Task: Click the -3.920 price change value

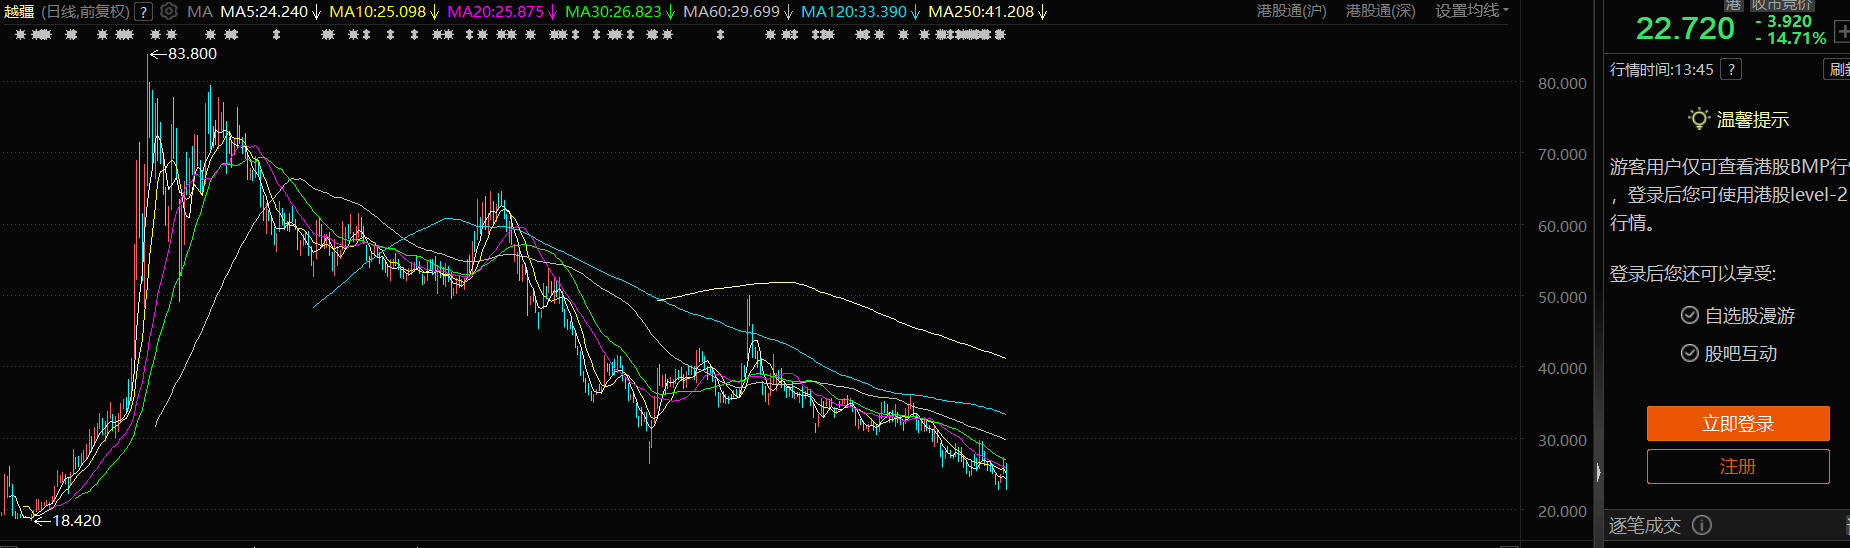Action: pyautogui.click(x=1783, y=21)
